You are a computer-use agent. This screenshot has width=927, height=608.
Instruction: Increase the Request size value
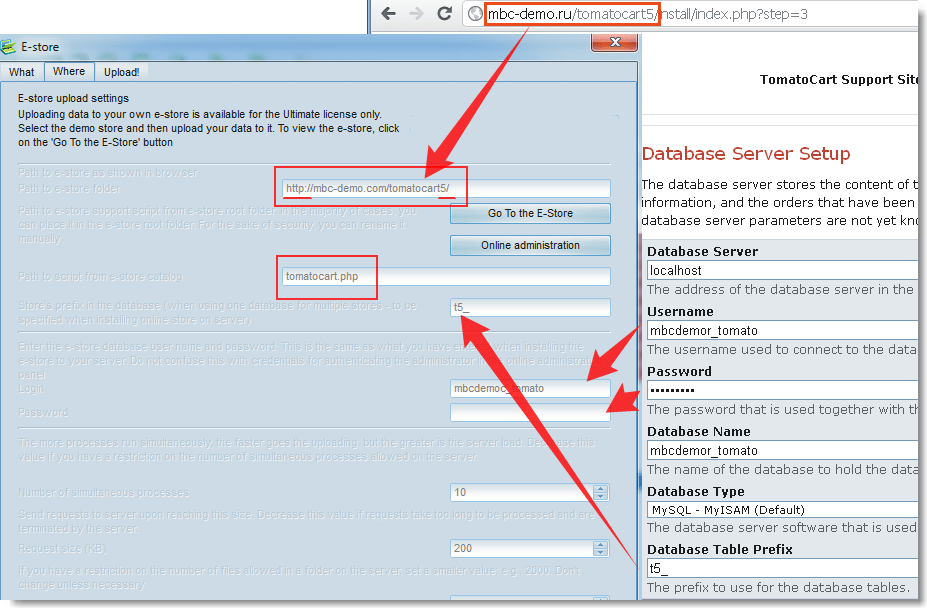tap(600, 544)
